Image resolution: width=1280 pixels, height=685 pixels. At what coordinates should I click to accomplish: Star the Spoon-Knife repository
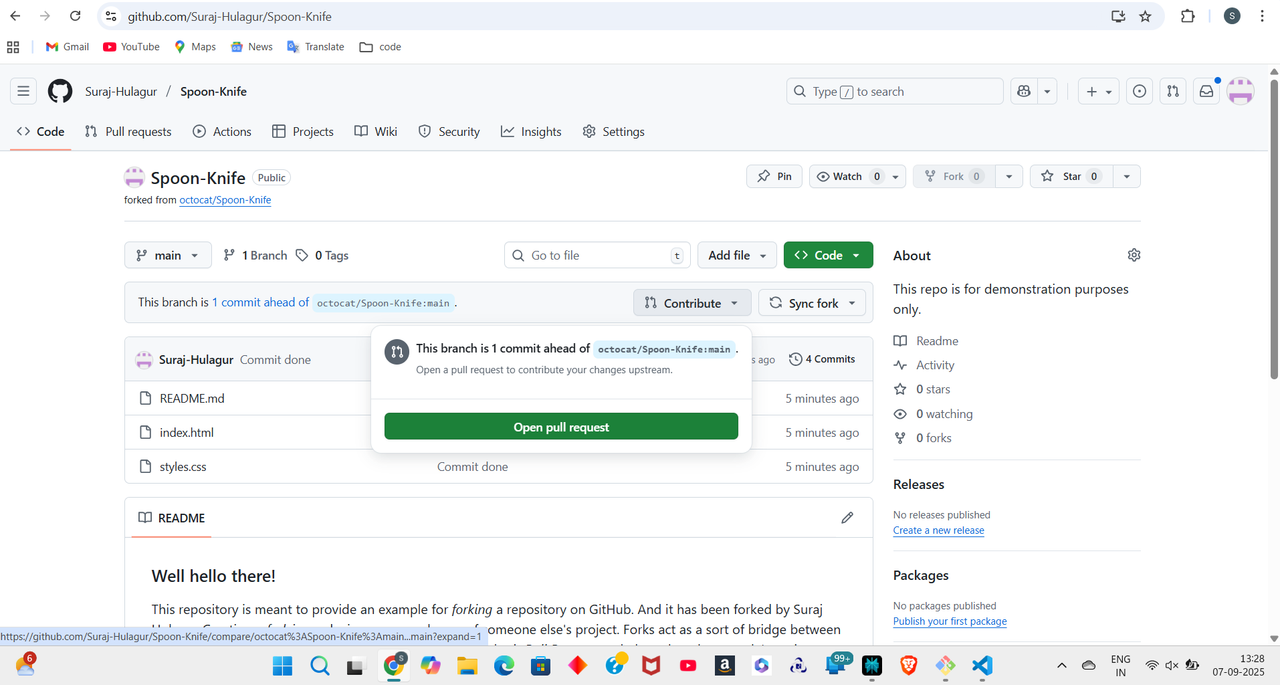coord(1070,176)
